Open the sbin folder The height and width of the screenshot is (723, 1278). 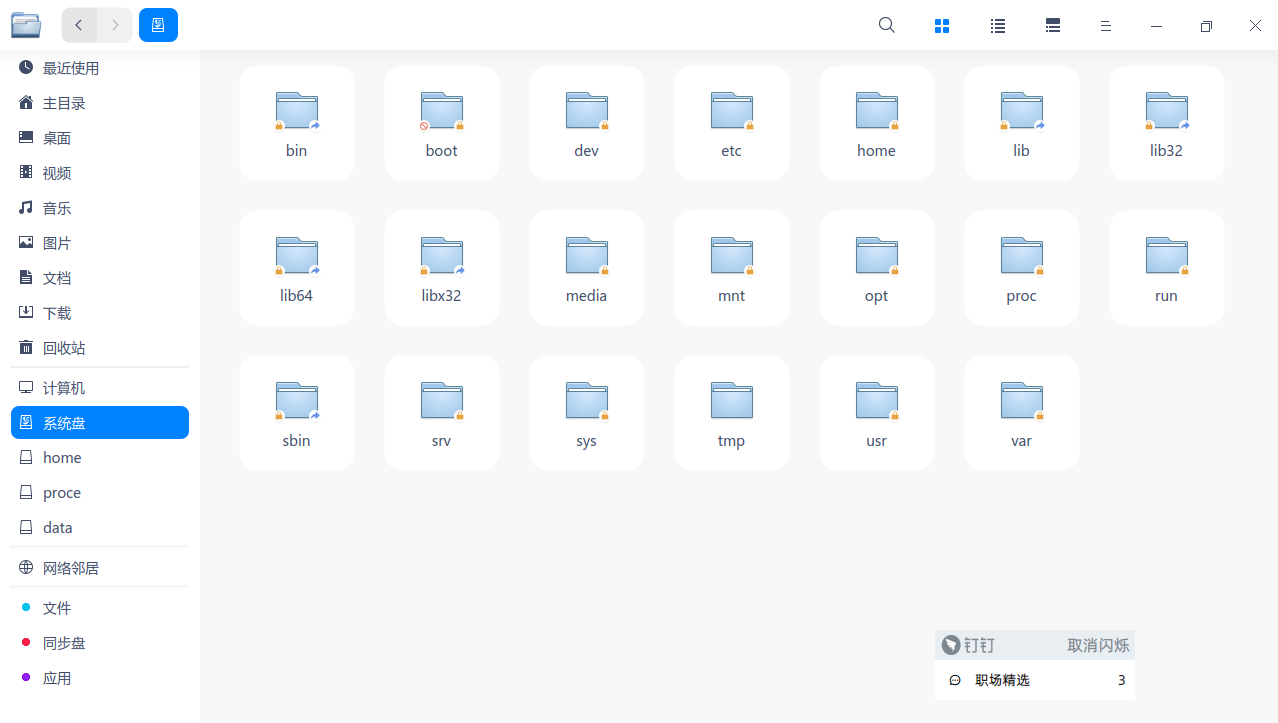[x=297, y=413]
